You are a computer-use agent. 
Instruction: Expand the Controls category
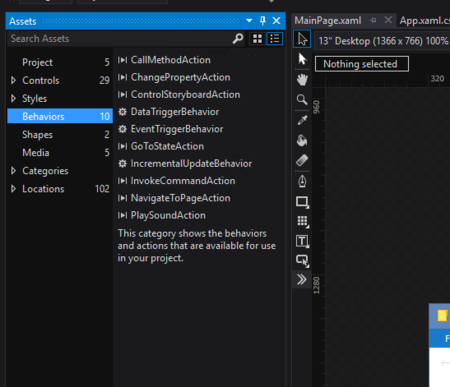tap(13, 80)
